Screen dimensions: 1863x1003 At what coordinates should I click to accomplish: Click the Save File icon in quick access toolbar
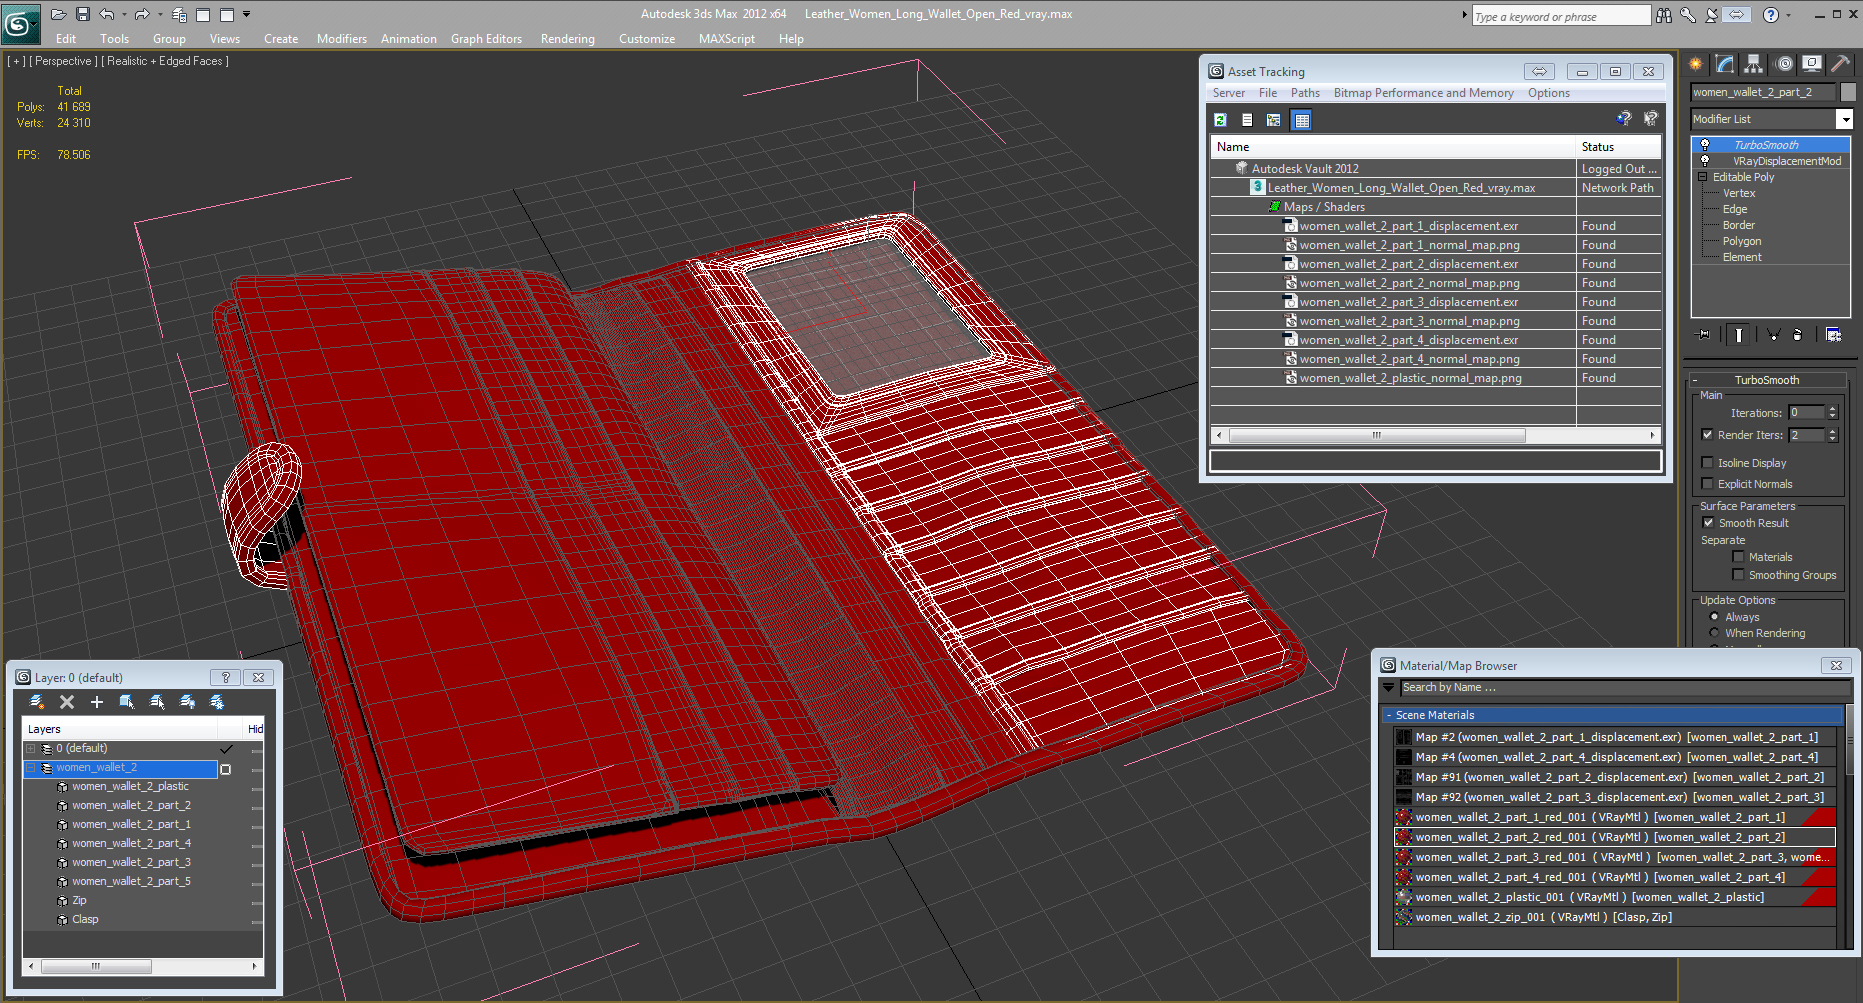pos(82,14)
